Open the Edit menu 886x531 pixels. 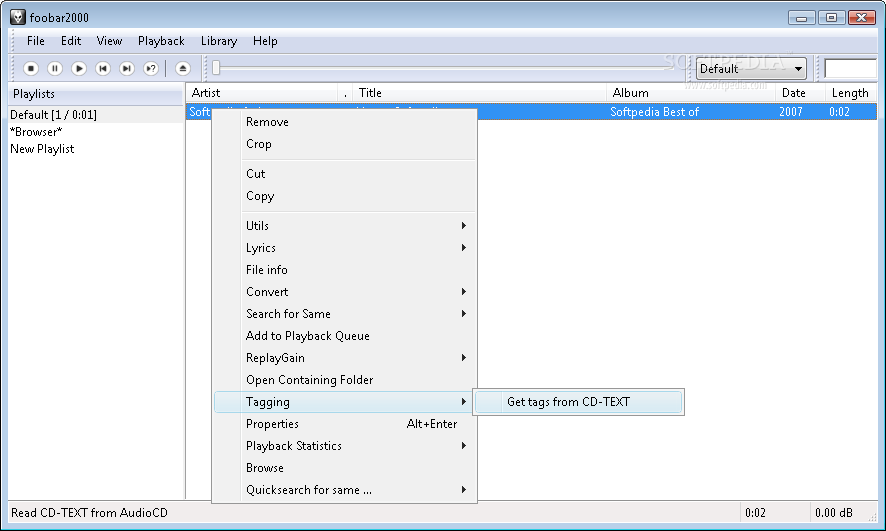pos(71,41)
